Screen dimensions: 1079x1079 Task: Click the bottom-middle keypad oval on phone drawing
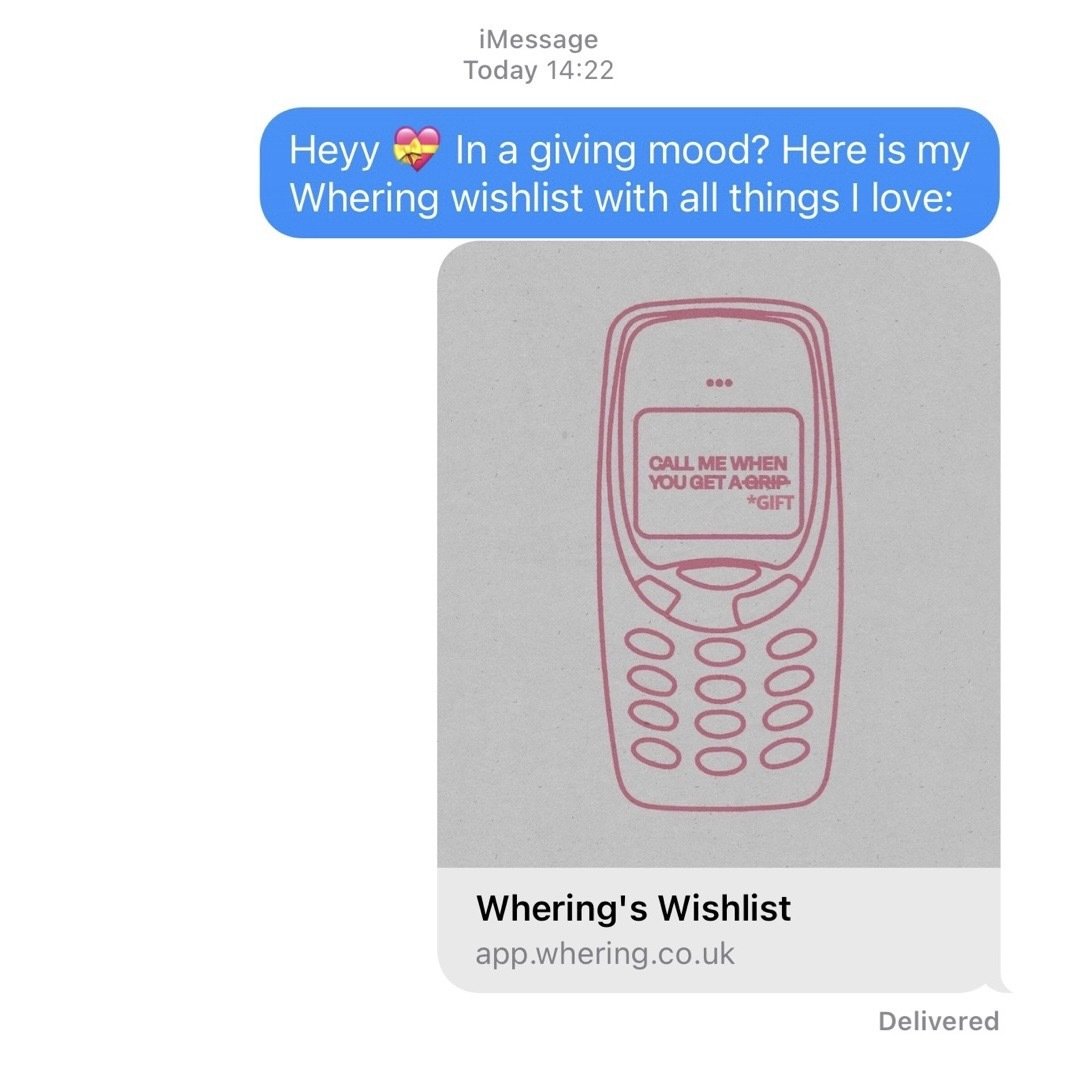(720, 760)
